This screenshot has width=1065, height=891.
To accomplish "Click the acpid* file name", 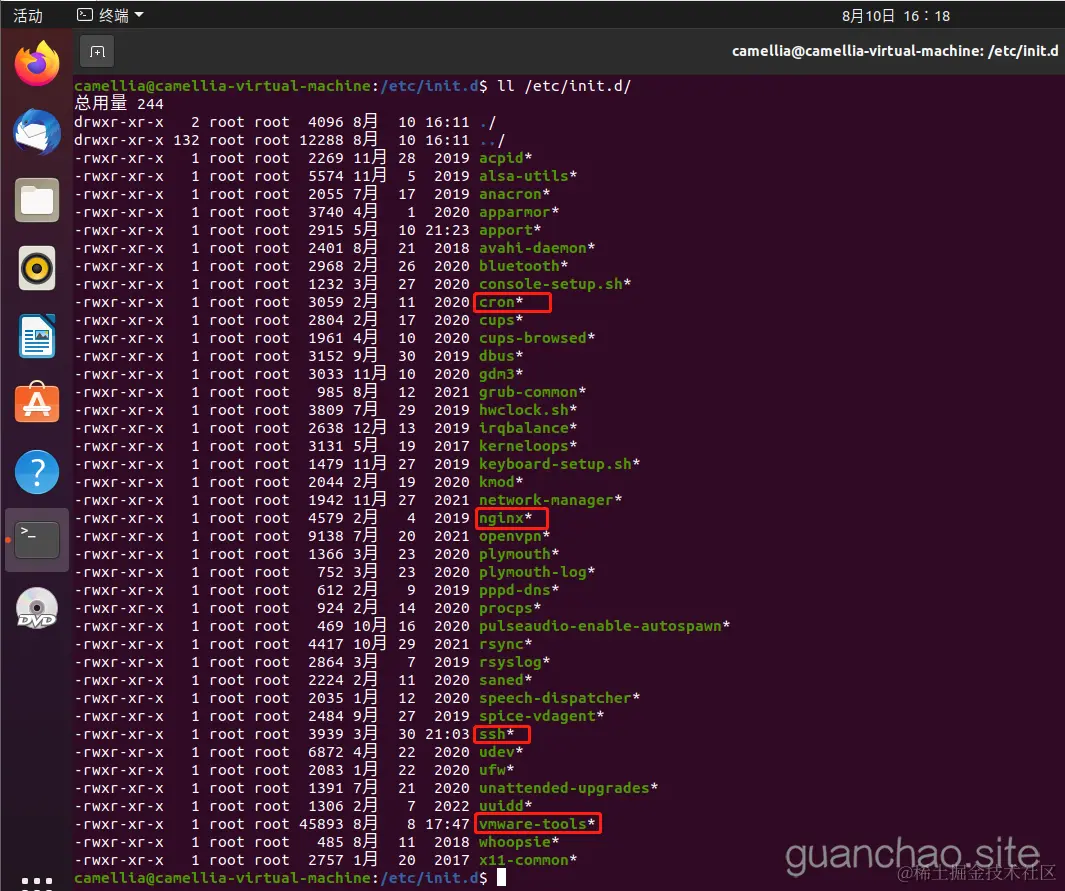I will coord(505,158).
